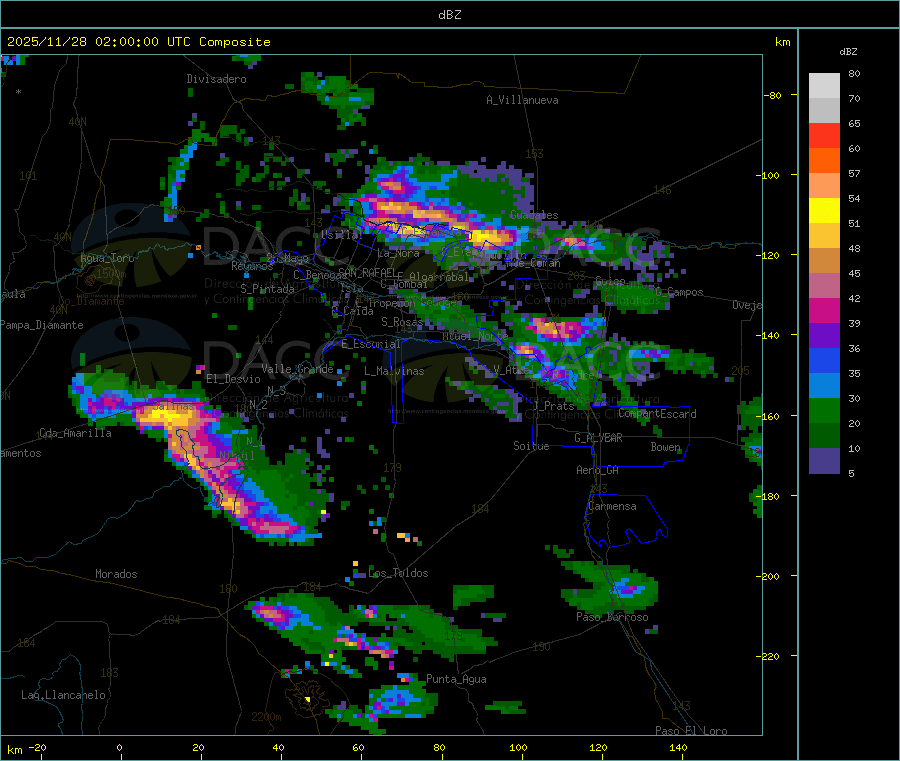Pick the dark blue 35-36 dBZ legend swatch

824,361
